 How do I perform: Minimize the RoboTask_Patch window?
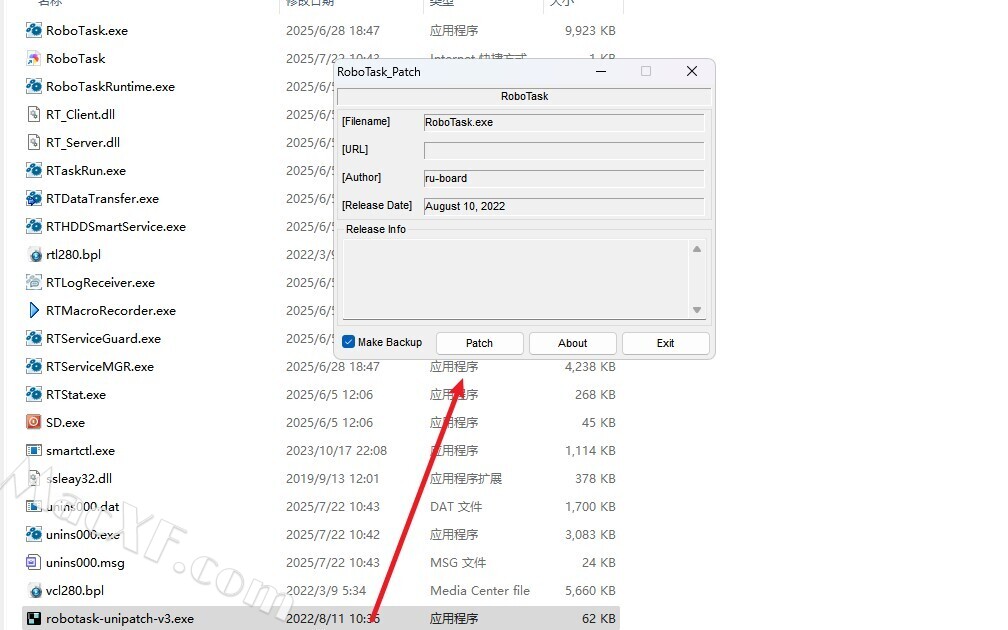(x=601, y=71)
